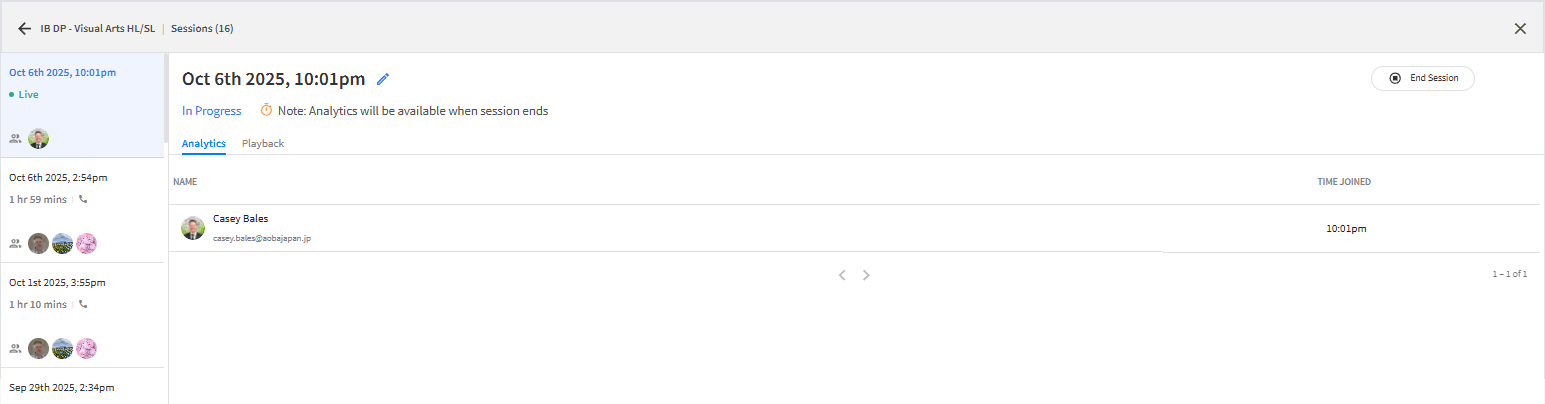Click the pencil icon to edit session title
The width and height of the screenshot is (1545, 404).
tap(382, 79)
